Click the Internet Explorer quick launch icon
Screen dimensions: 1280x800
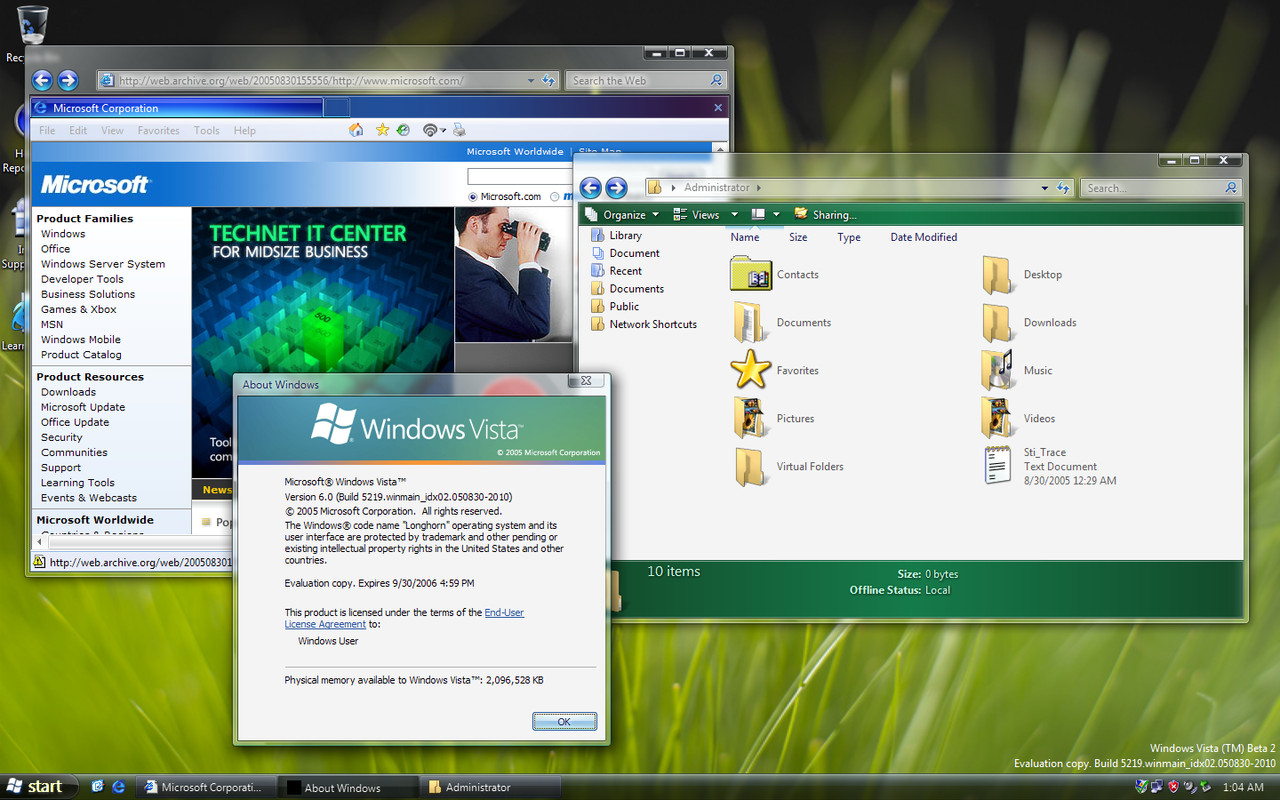coord(118,787)
